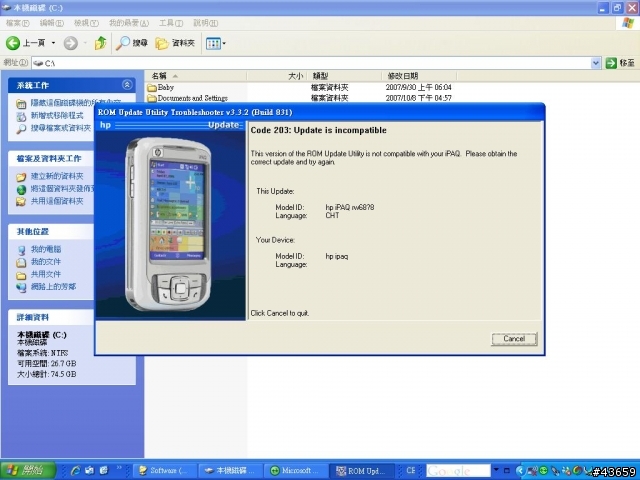Screen dimensions: 640x480
Task: Click the share folder sidebar icon
Action: coord(21,202)
